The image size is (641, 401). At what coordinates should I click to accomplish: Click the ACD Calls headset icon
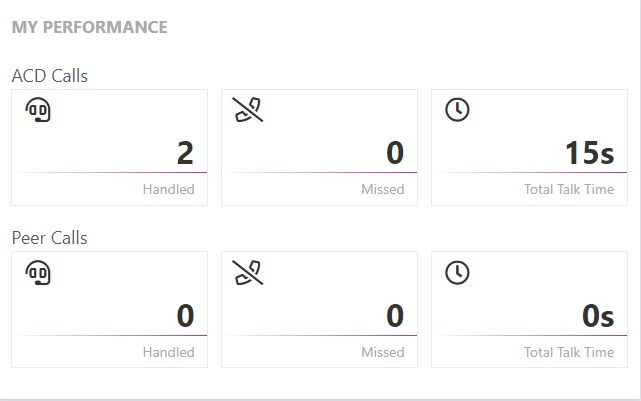(x=38, y=110)
